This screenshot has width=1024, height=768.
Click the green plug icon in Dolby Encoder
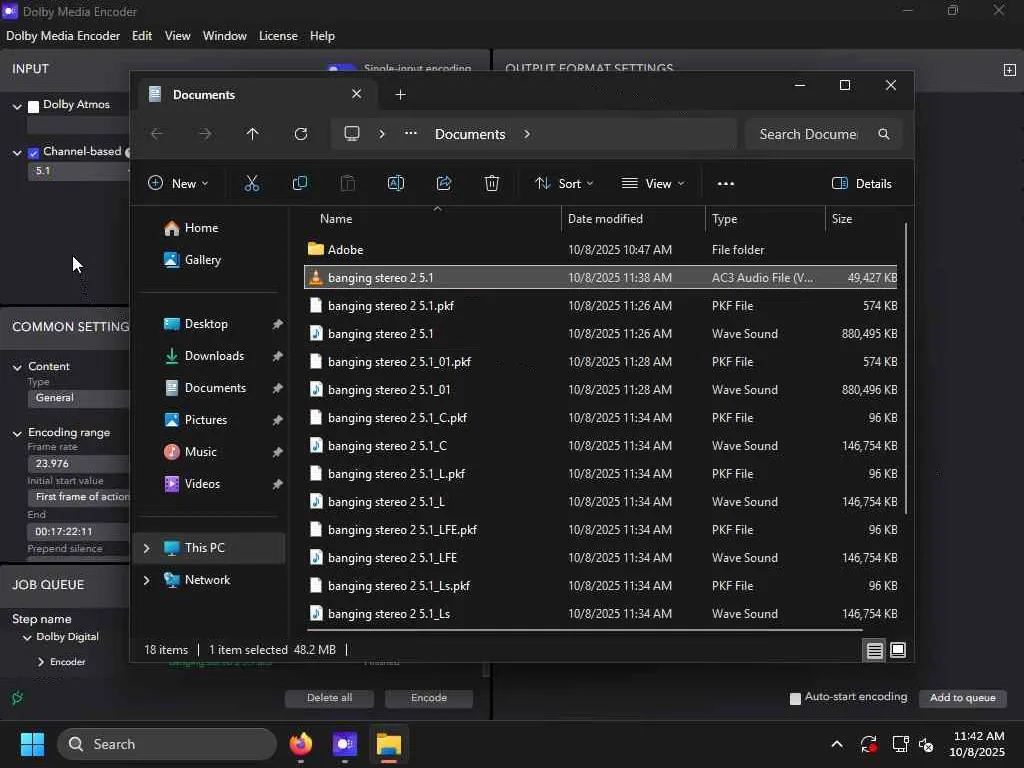click(x=18, y=697)
